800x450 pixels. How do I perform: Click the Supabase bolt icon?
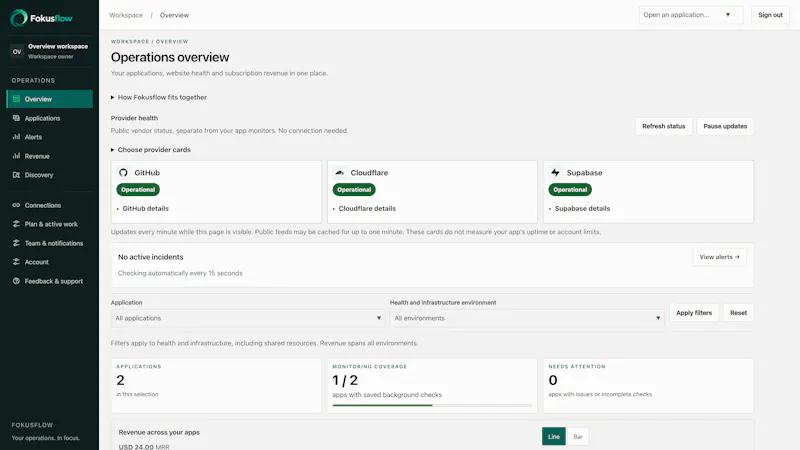[555, 172]
